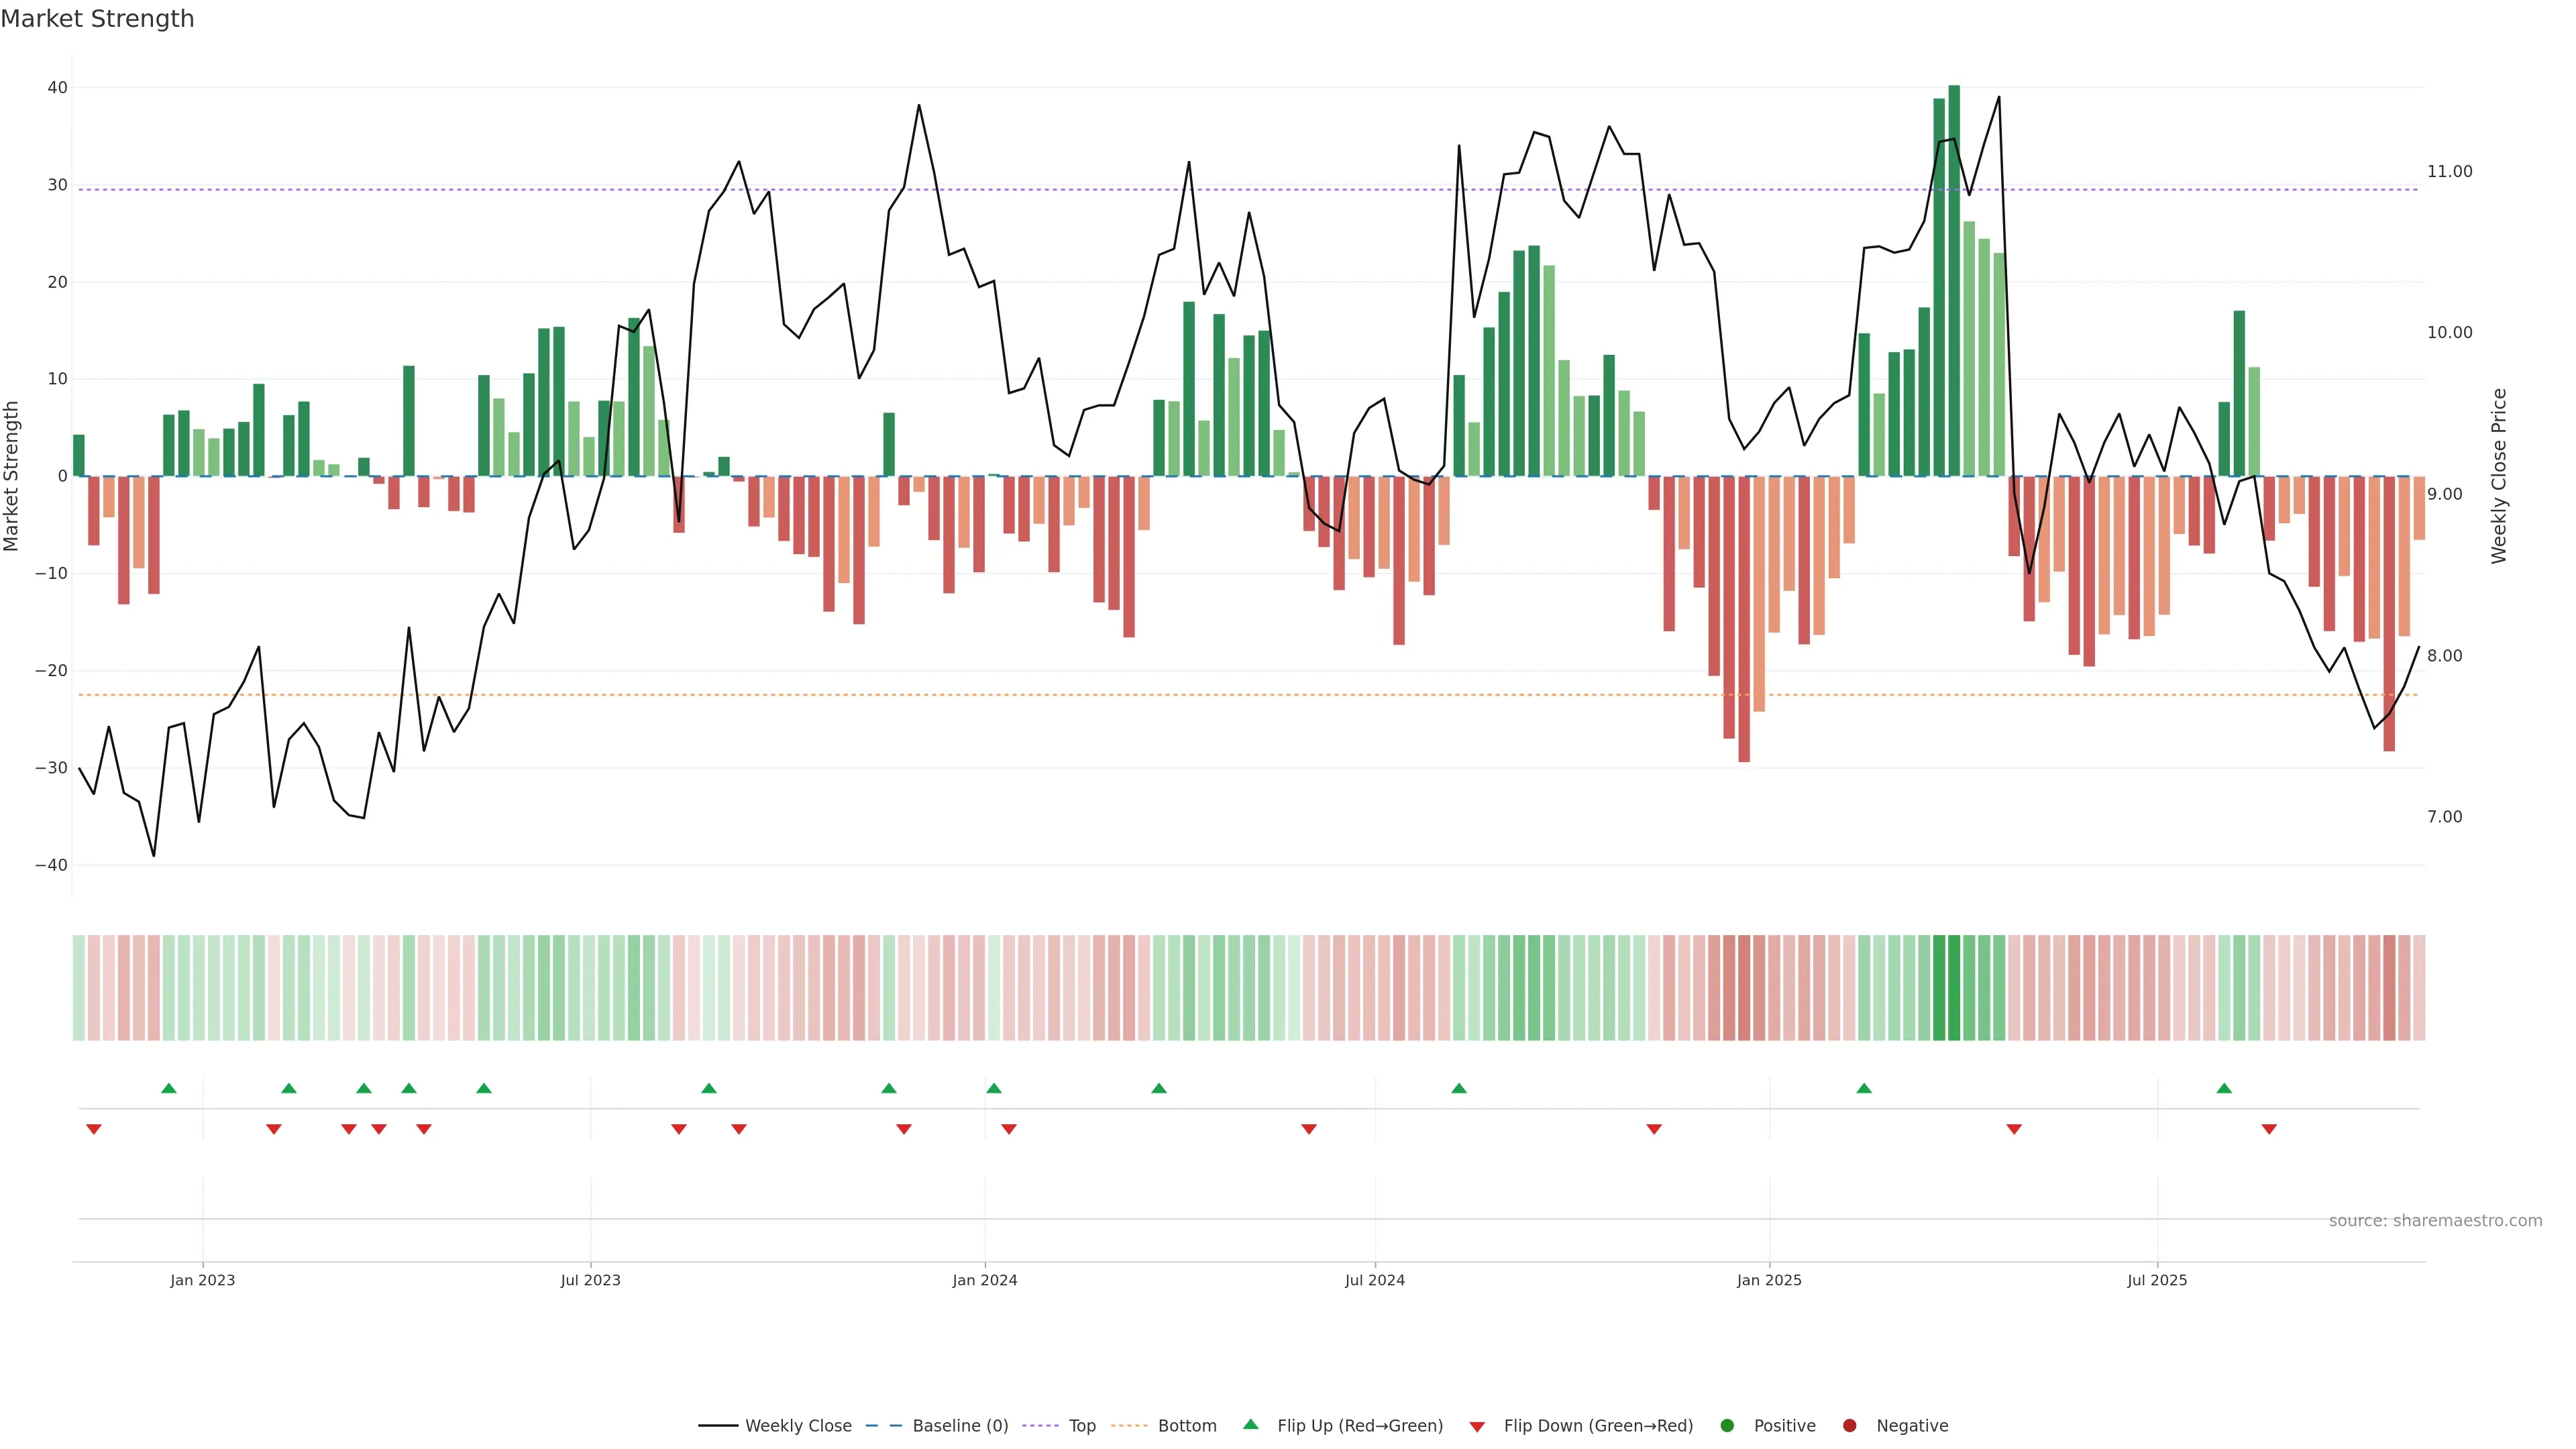Click the 11.00 right-axis price label
The image size is (2576, 1449).
2449,172
